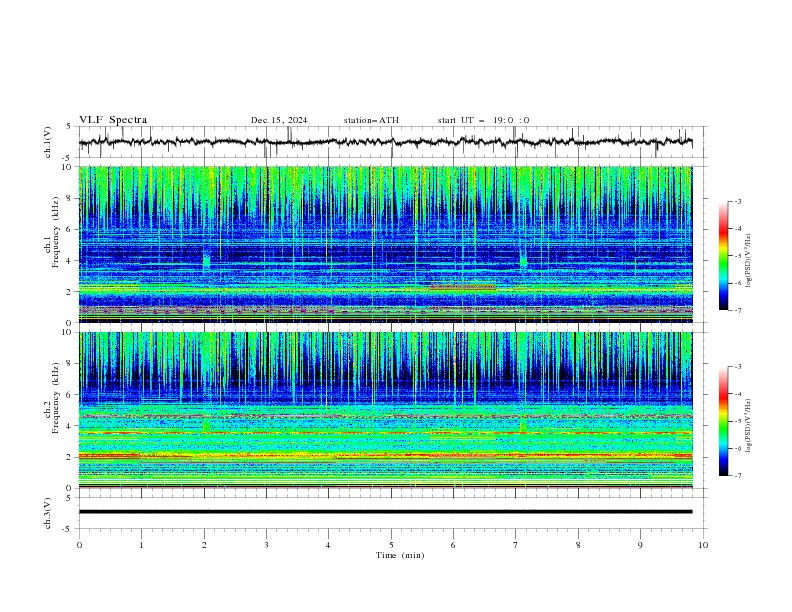Click time axis tick label "5"
The image size is (792, 612).
[391, 545]
